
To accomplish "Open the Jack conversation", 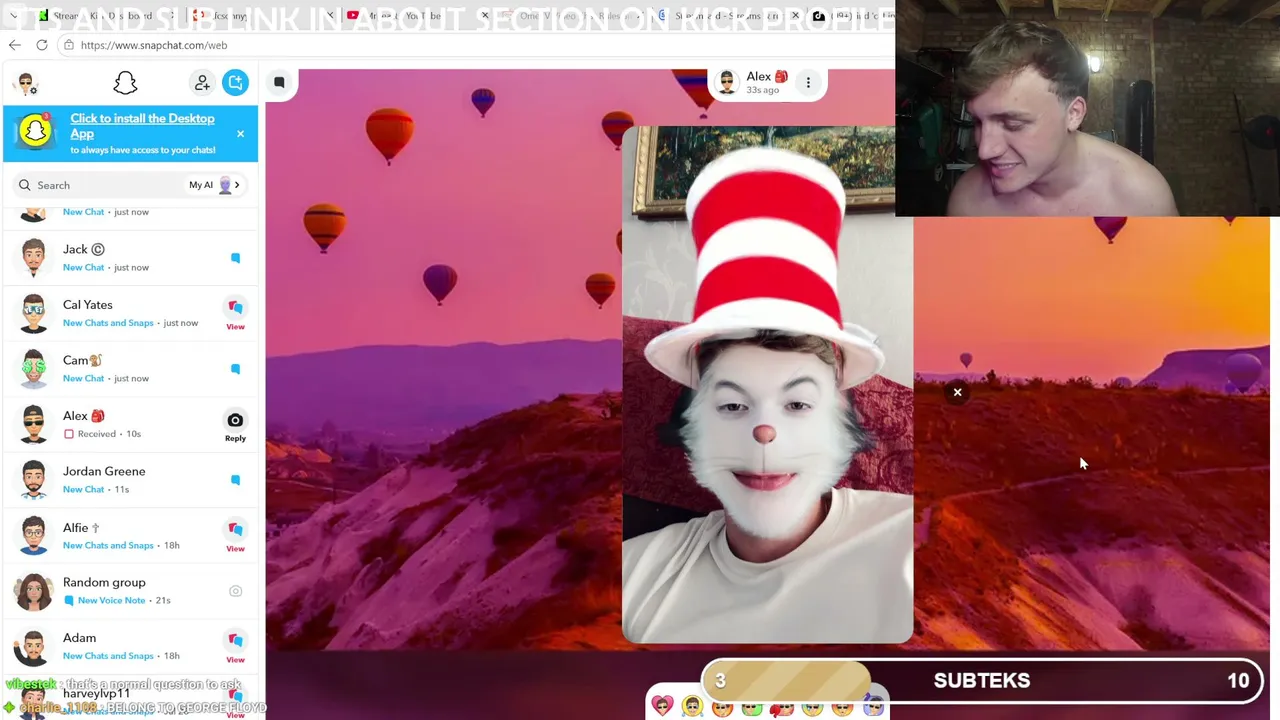I will pos(130,258).
